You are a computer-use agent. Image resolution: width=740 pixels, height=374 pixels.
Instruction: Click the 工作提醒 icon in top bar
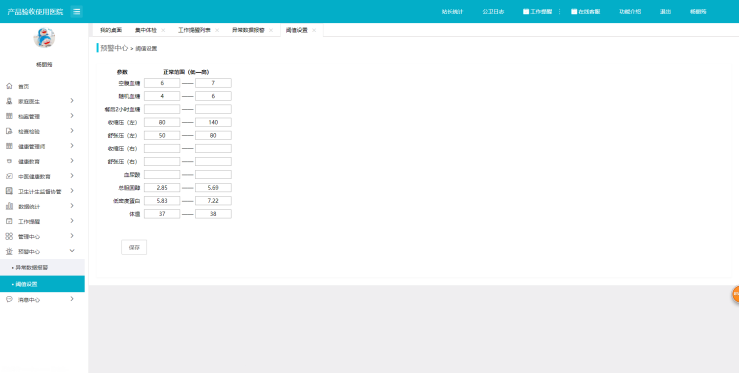coord(526,11)
